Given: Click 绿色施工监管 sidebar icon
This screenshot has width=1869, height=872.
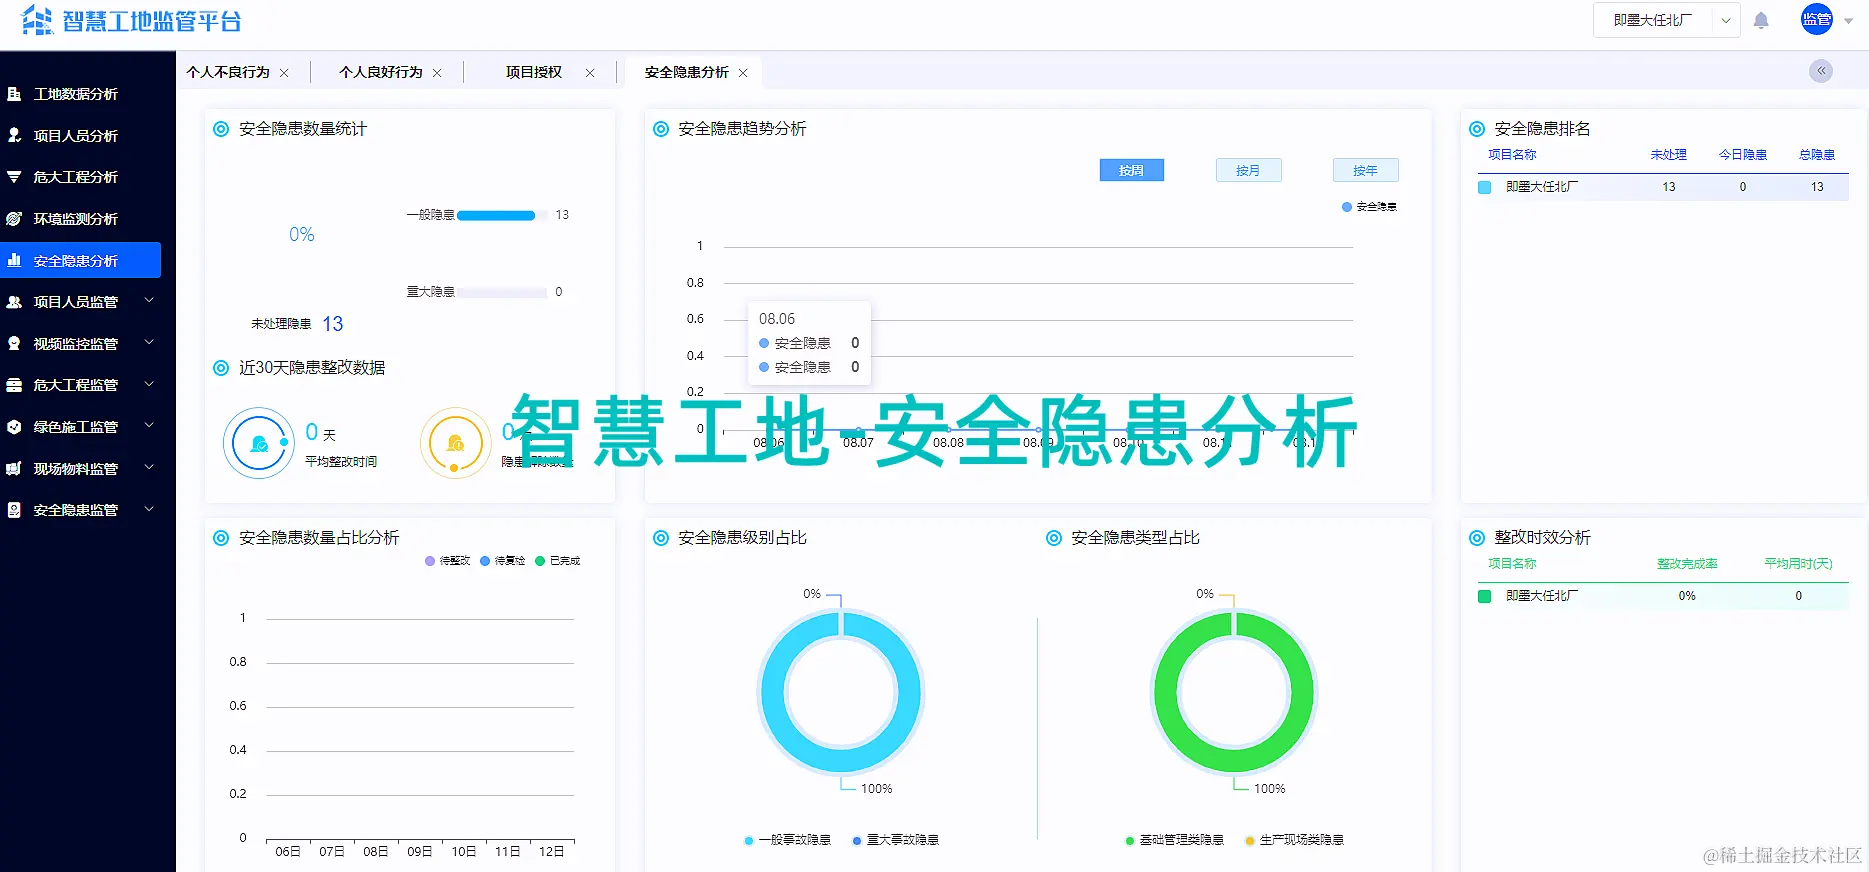Looking at the screenshot, I should point(14,427).
